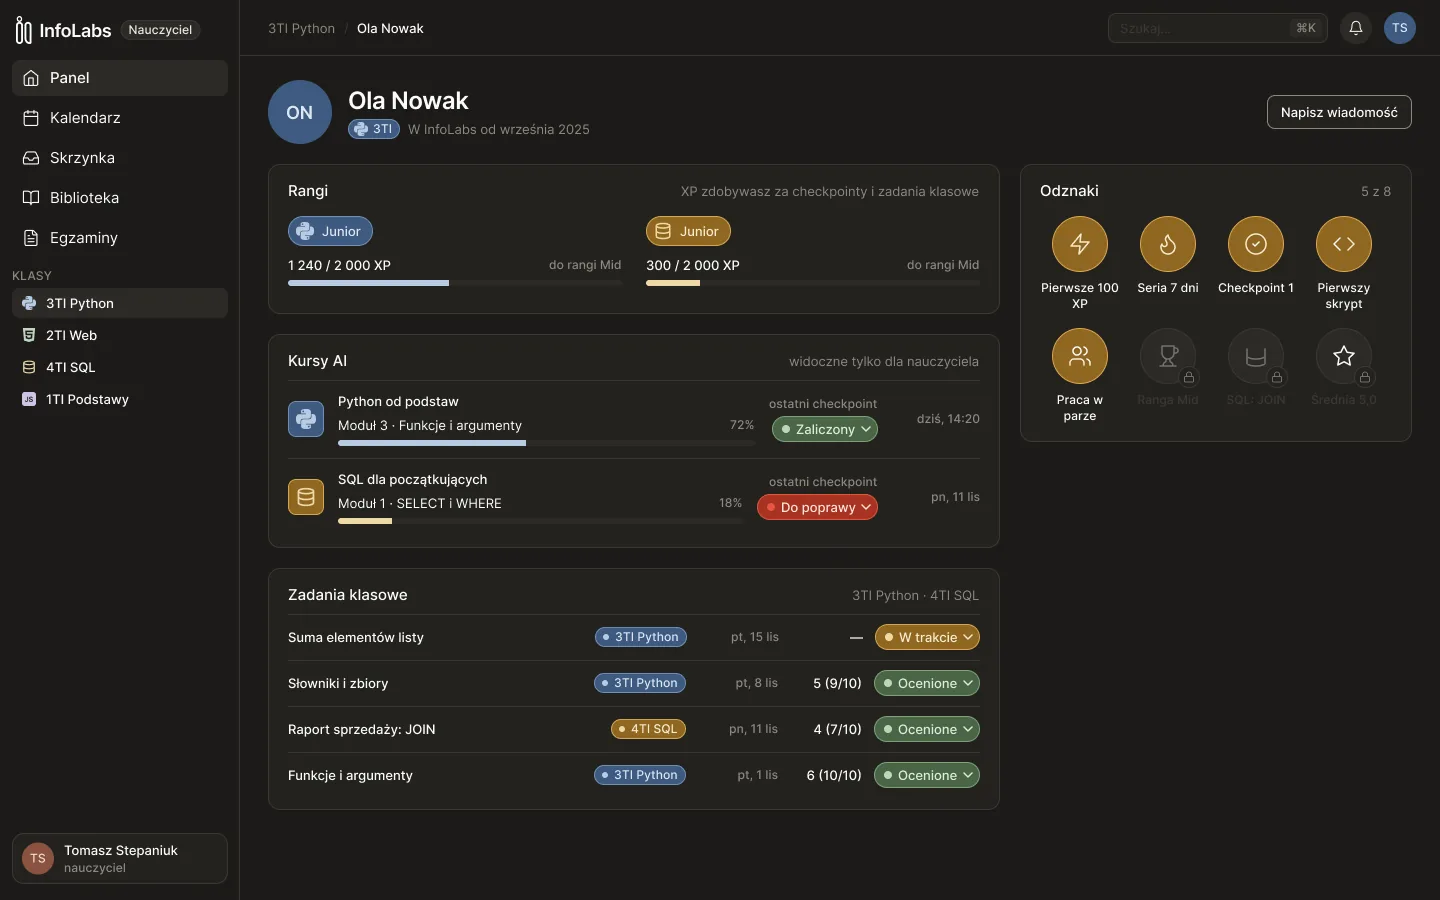Open Egzaminy in the sidebar
This screenshot has height=900, width=1440.
pos(120,238)
